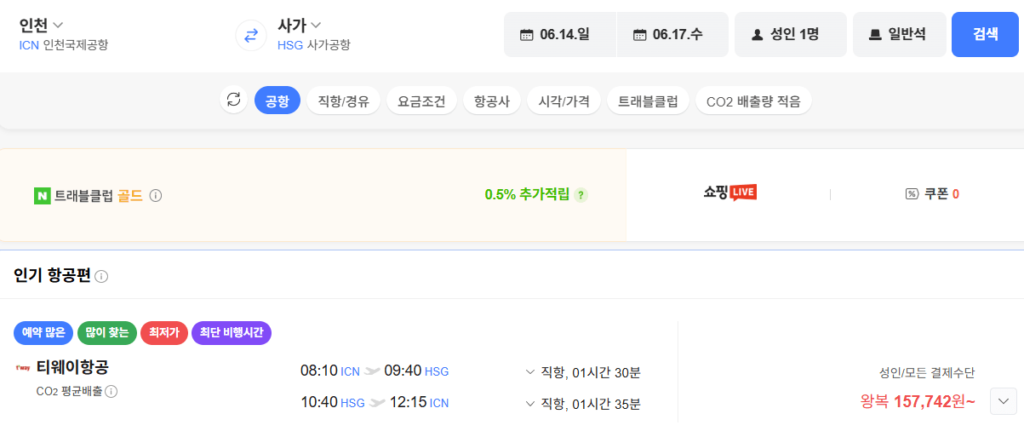Open the 쇼핑 LIVE logo
Screen dimensions: 1024x437
click(729, 192)
